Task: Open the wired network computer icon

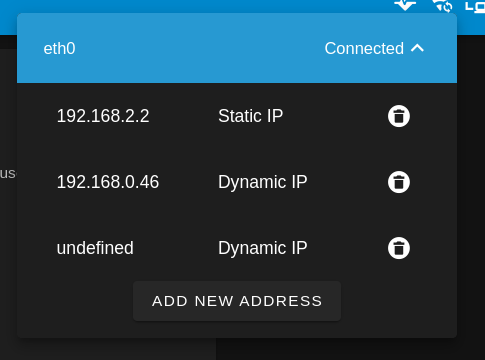Action: pyautogui.click(x=475, y=6)
